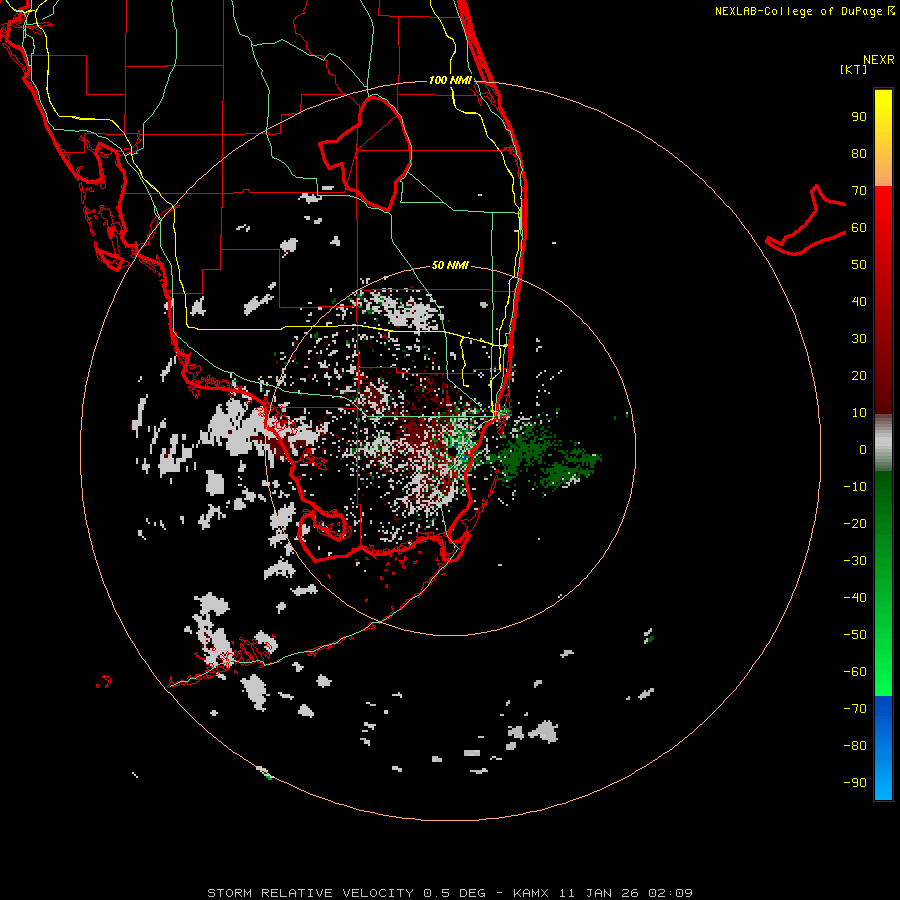Pick the 90 value on velocity scale
The height and width of the screenshot is (900, 900).
click(x=859, y=117)
